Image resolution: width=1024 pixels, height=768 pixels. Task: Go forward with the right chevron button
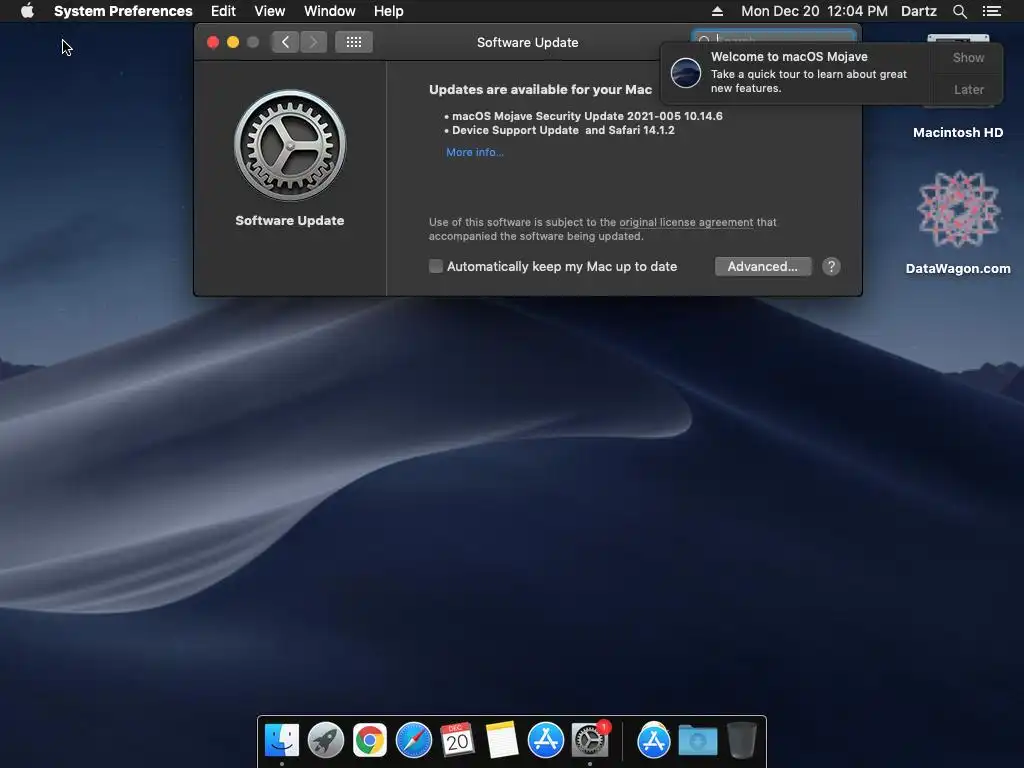coord(313,42)
